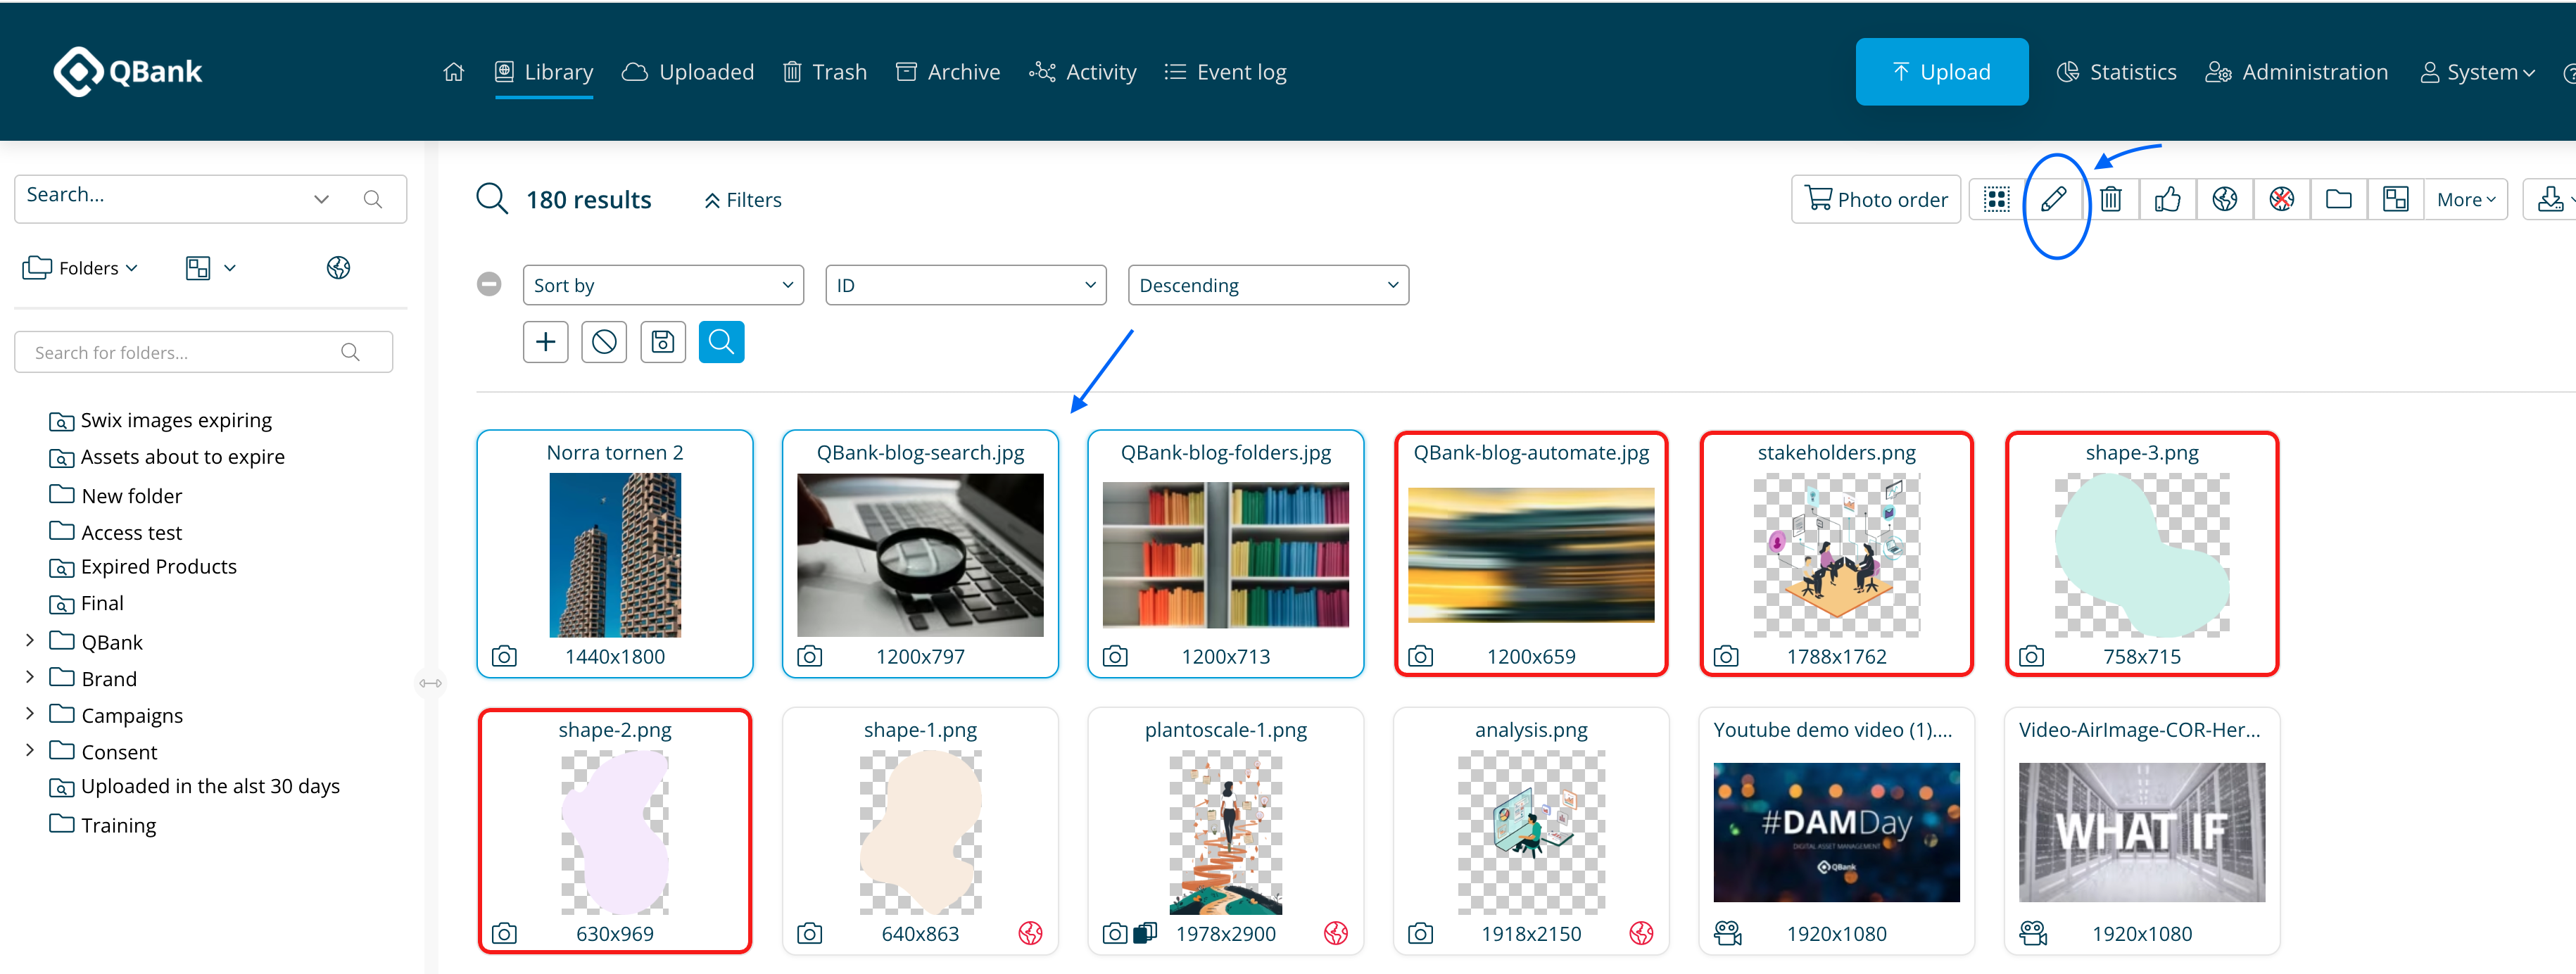Open the categories layout dropdown in sidebar
Screen dimensions: 2576x974
click(211, 268)
